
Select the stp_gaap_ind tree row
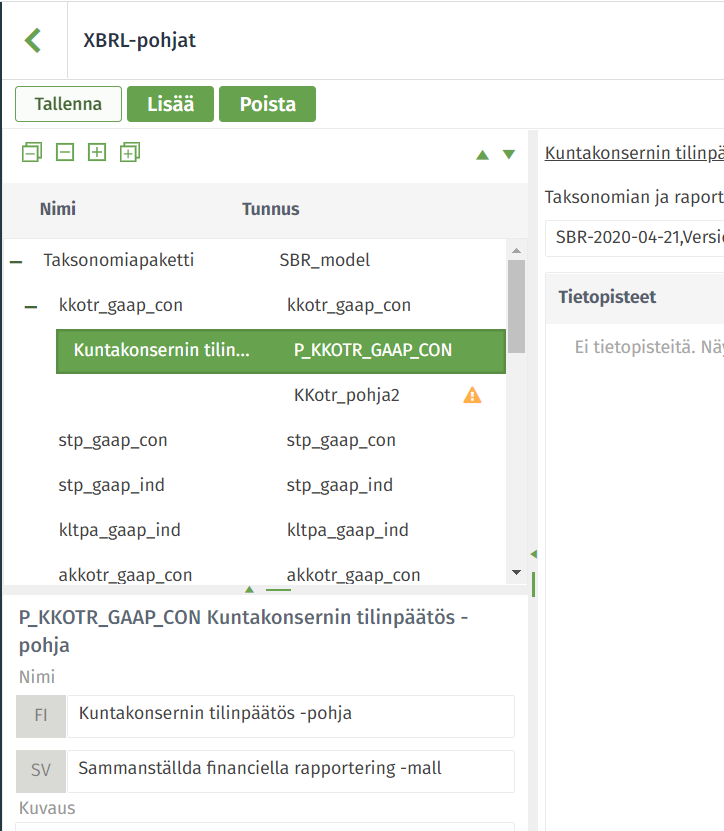[255, 485]
